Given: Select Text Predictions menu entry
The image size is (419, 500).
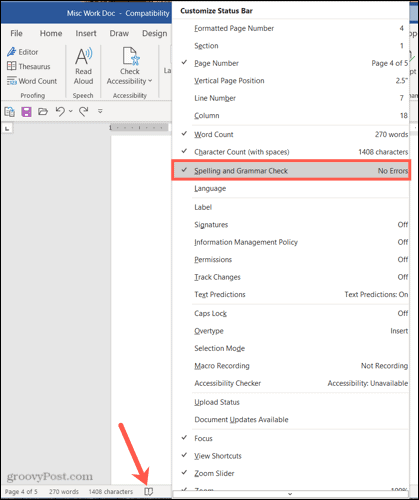Looking at the screenshot, I should (291, 294).
